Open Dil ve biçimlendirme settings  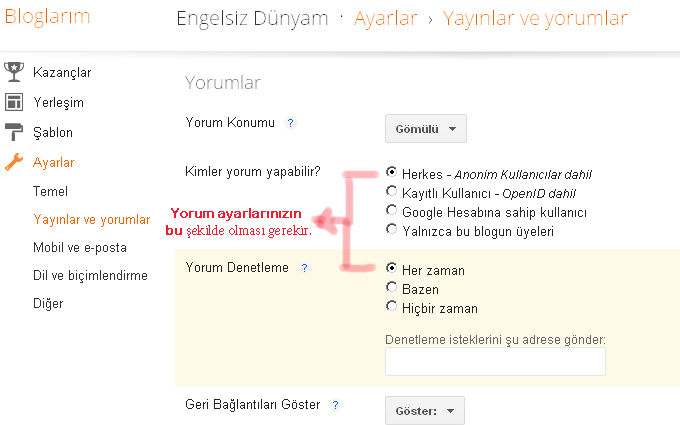click(x=90, y=275)
